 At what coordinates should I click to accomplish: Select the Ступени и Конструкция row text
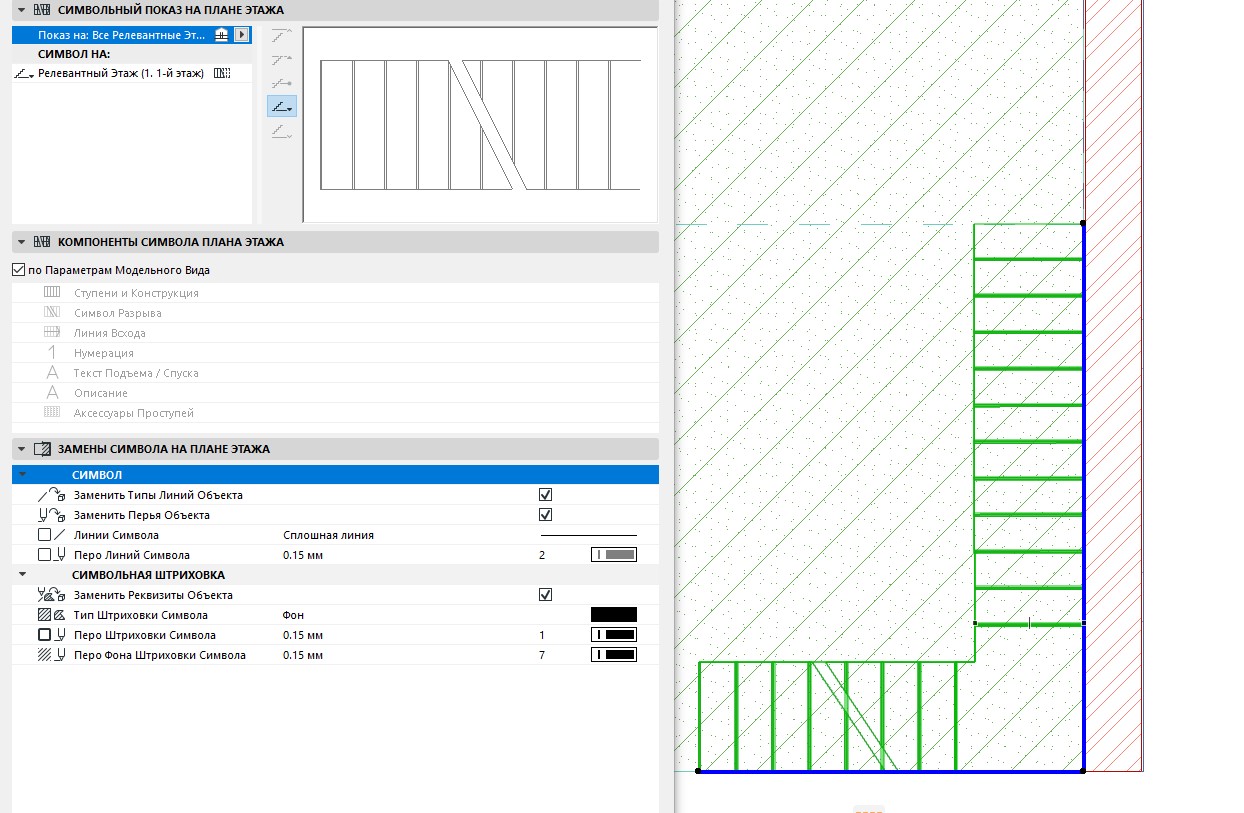(x=136, y=293)
